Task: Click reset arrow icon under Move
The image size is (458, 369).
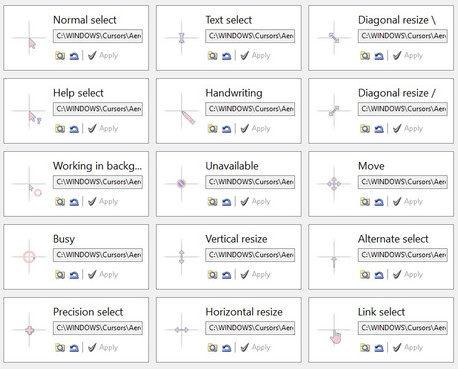Action: coord(379,202)
